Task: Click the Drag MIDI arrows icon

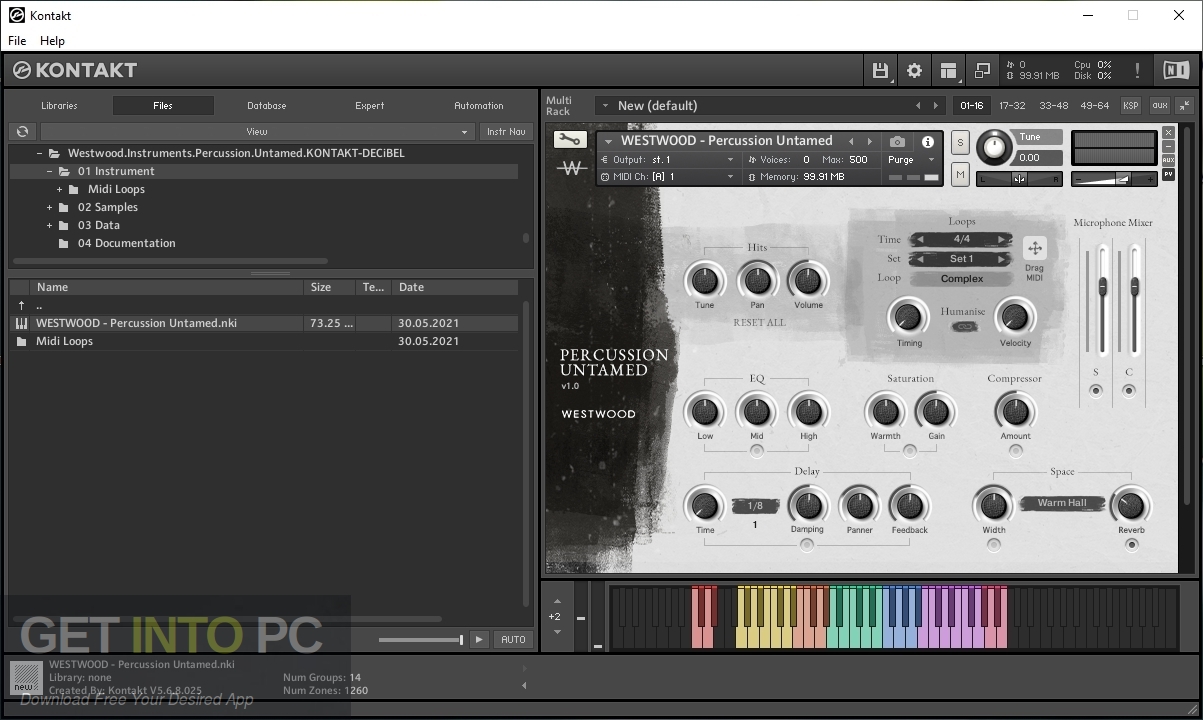Action: [x=1034, y=248]
